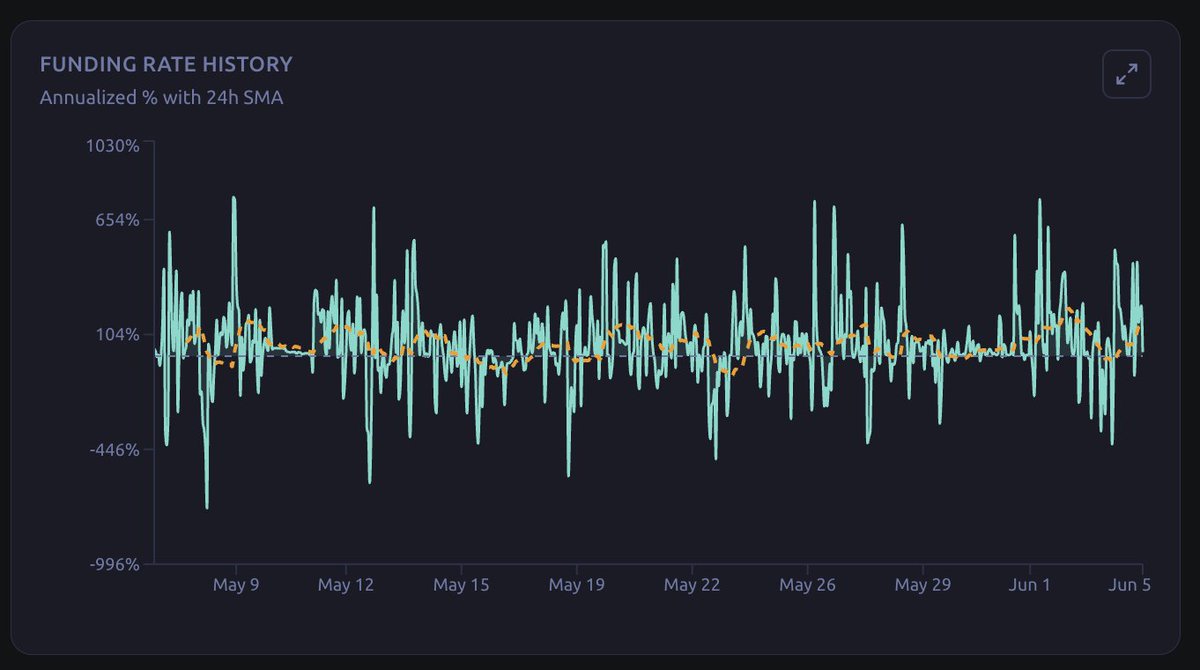
Task: Click the Jun 1 date label
Action: (1030, 585)
